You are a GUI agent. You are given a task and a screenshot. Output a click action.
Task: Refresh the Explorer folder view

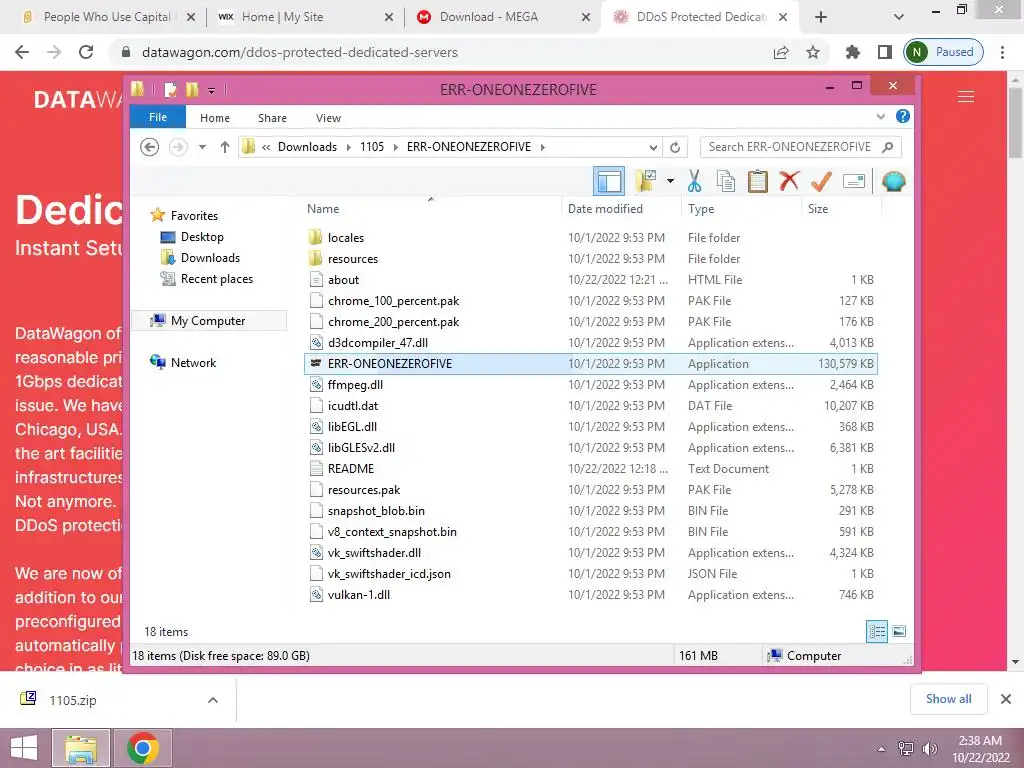[x=675, y=147]
